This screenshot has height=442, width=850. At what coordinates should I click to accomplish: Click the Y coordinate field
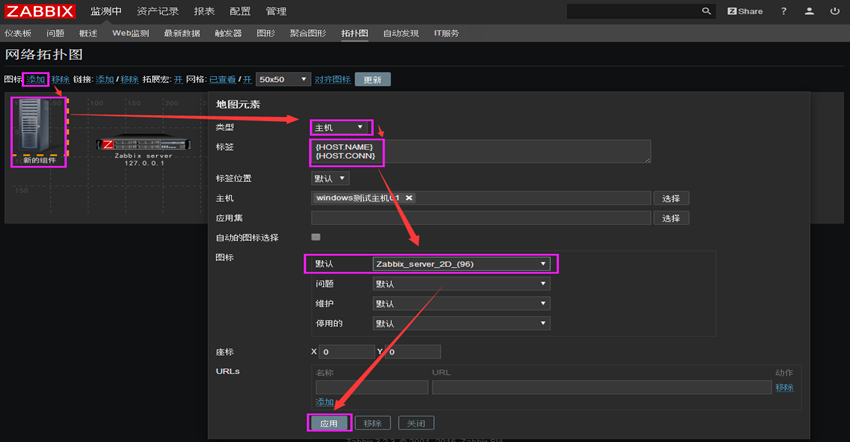(413, 351)
